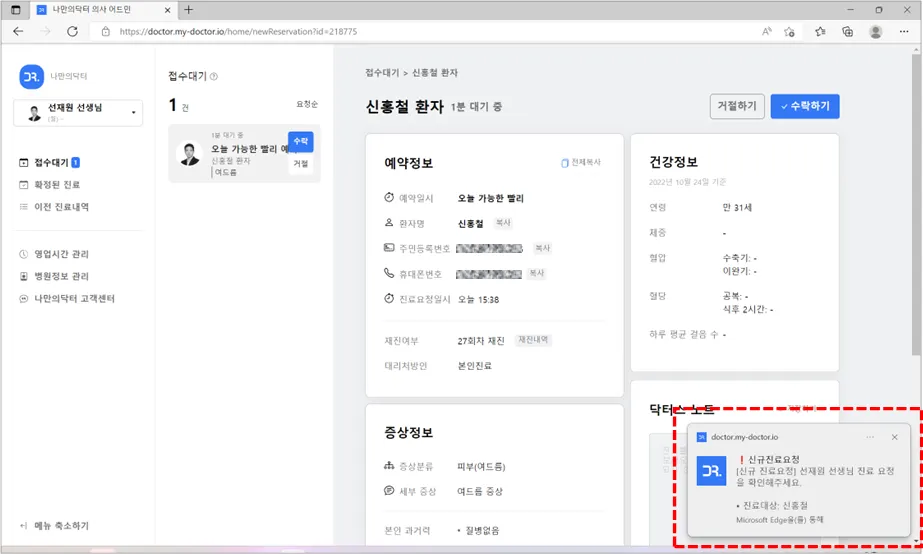Screen dimensions: 923x554
Task: Click 거절 on the waiting patient card
Action: coord(301,164)
